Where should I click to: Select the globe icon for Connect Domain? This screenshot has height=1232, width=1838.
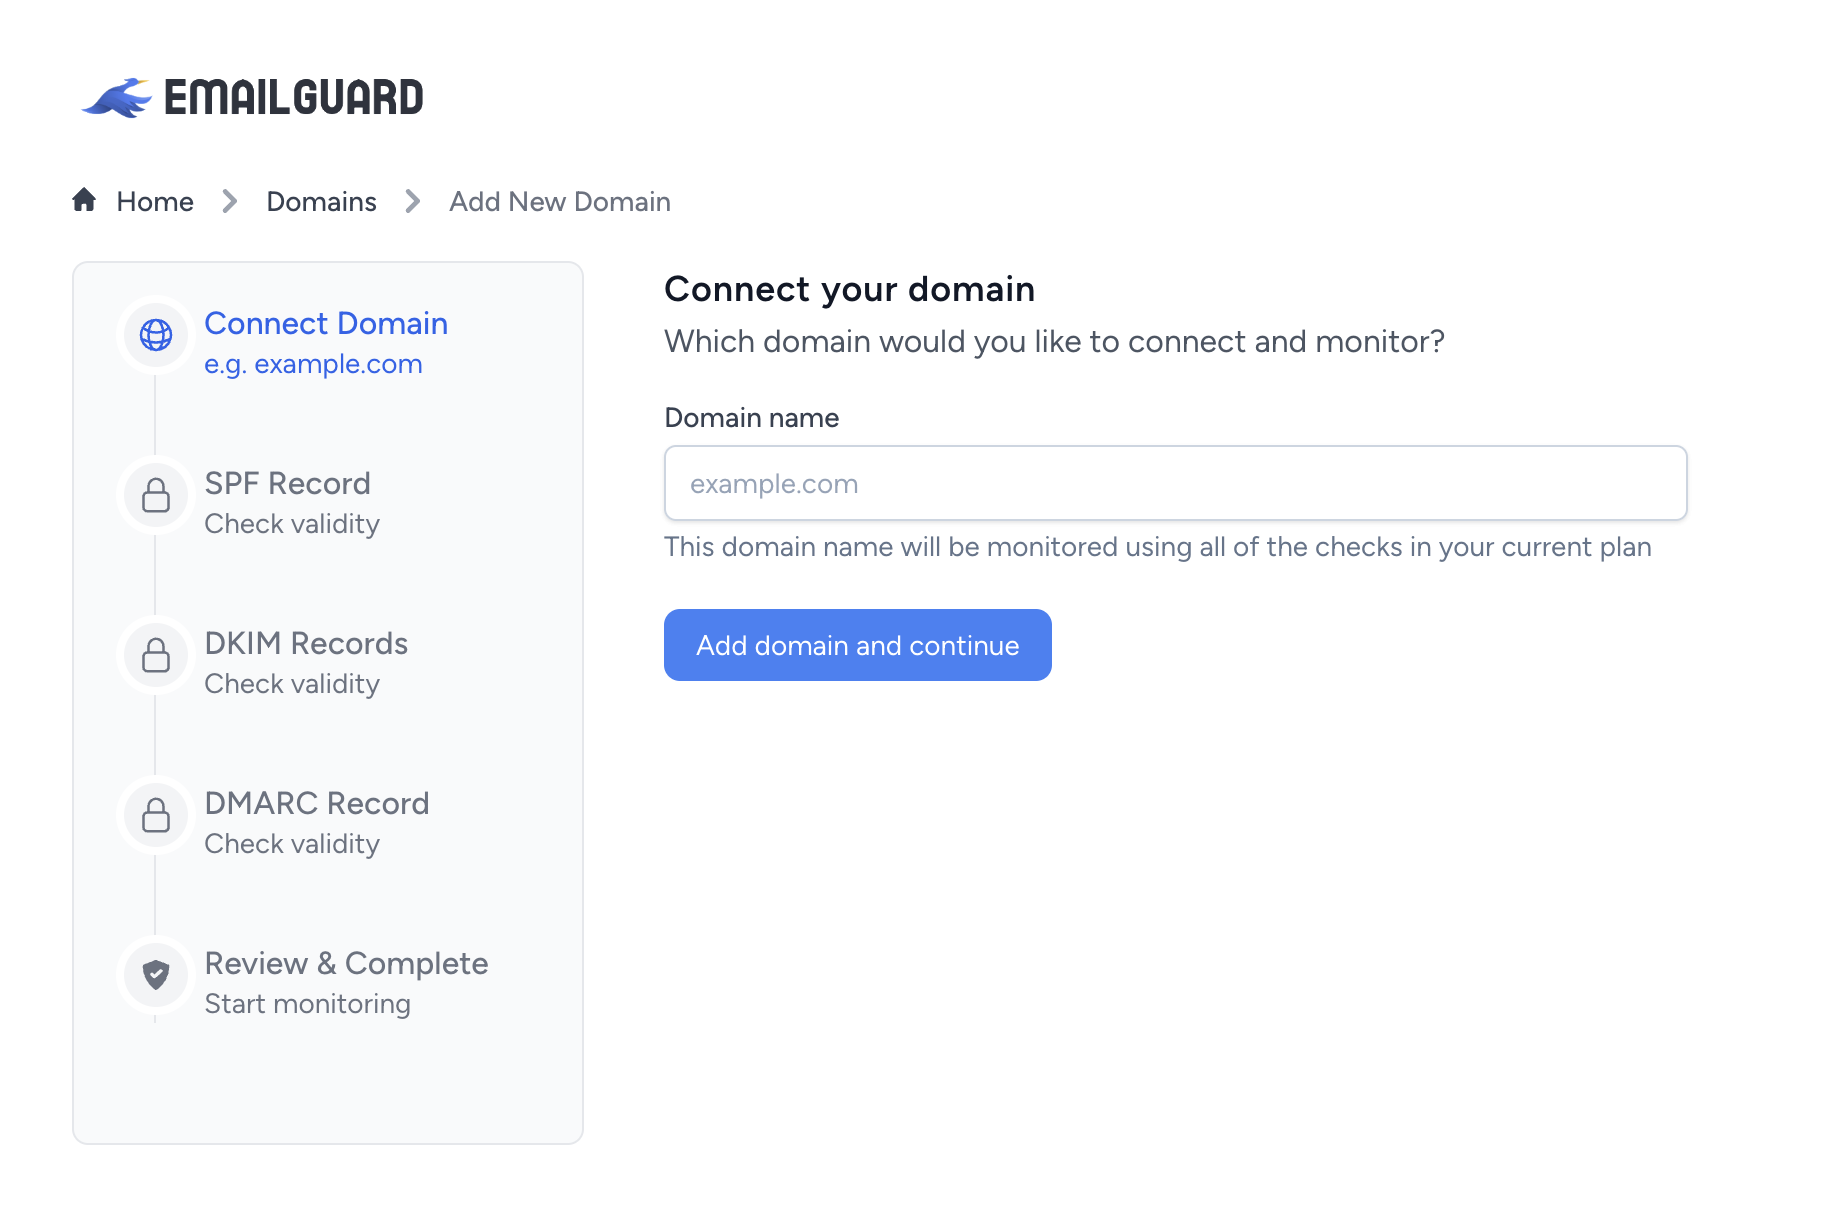pyautogui.click(x=156, y=335)
